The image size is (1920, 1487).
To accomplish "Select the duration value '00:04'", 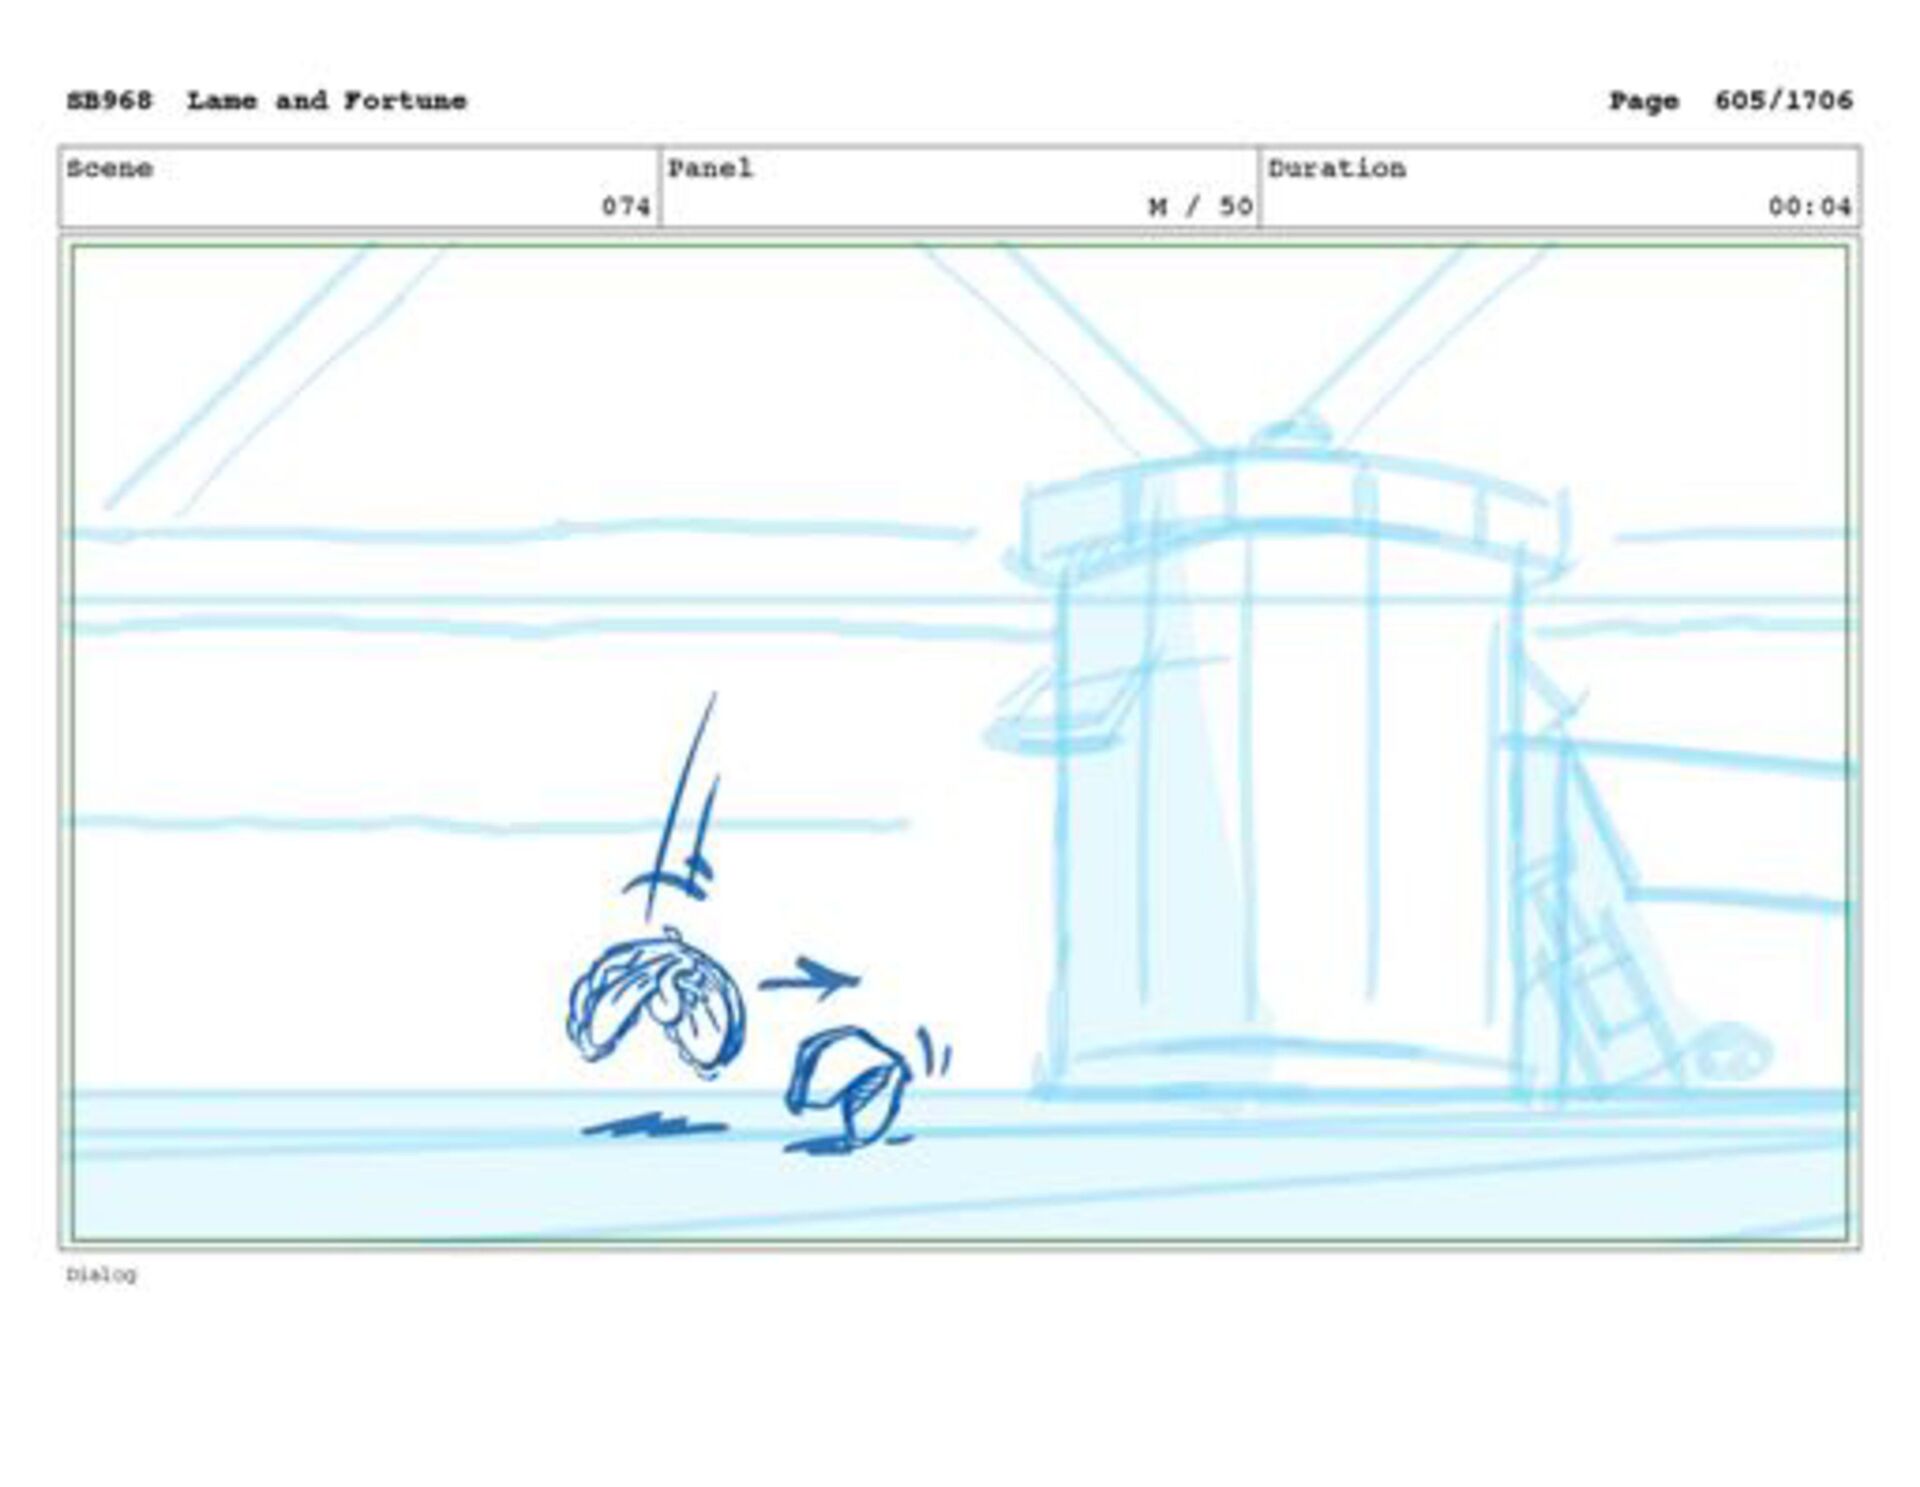I will [x=1809, y=206].
